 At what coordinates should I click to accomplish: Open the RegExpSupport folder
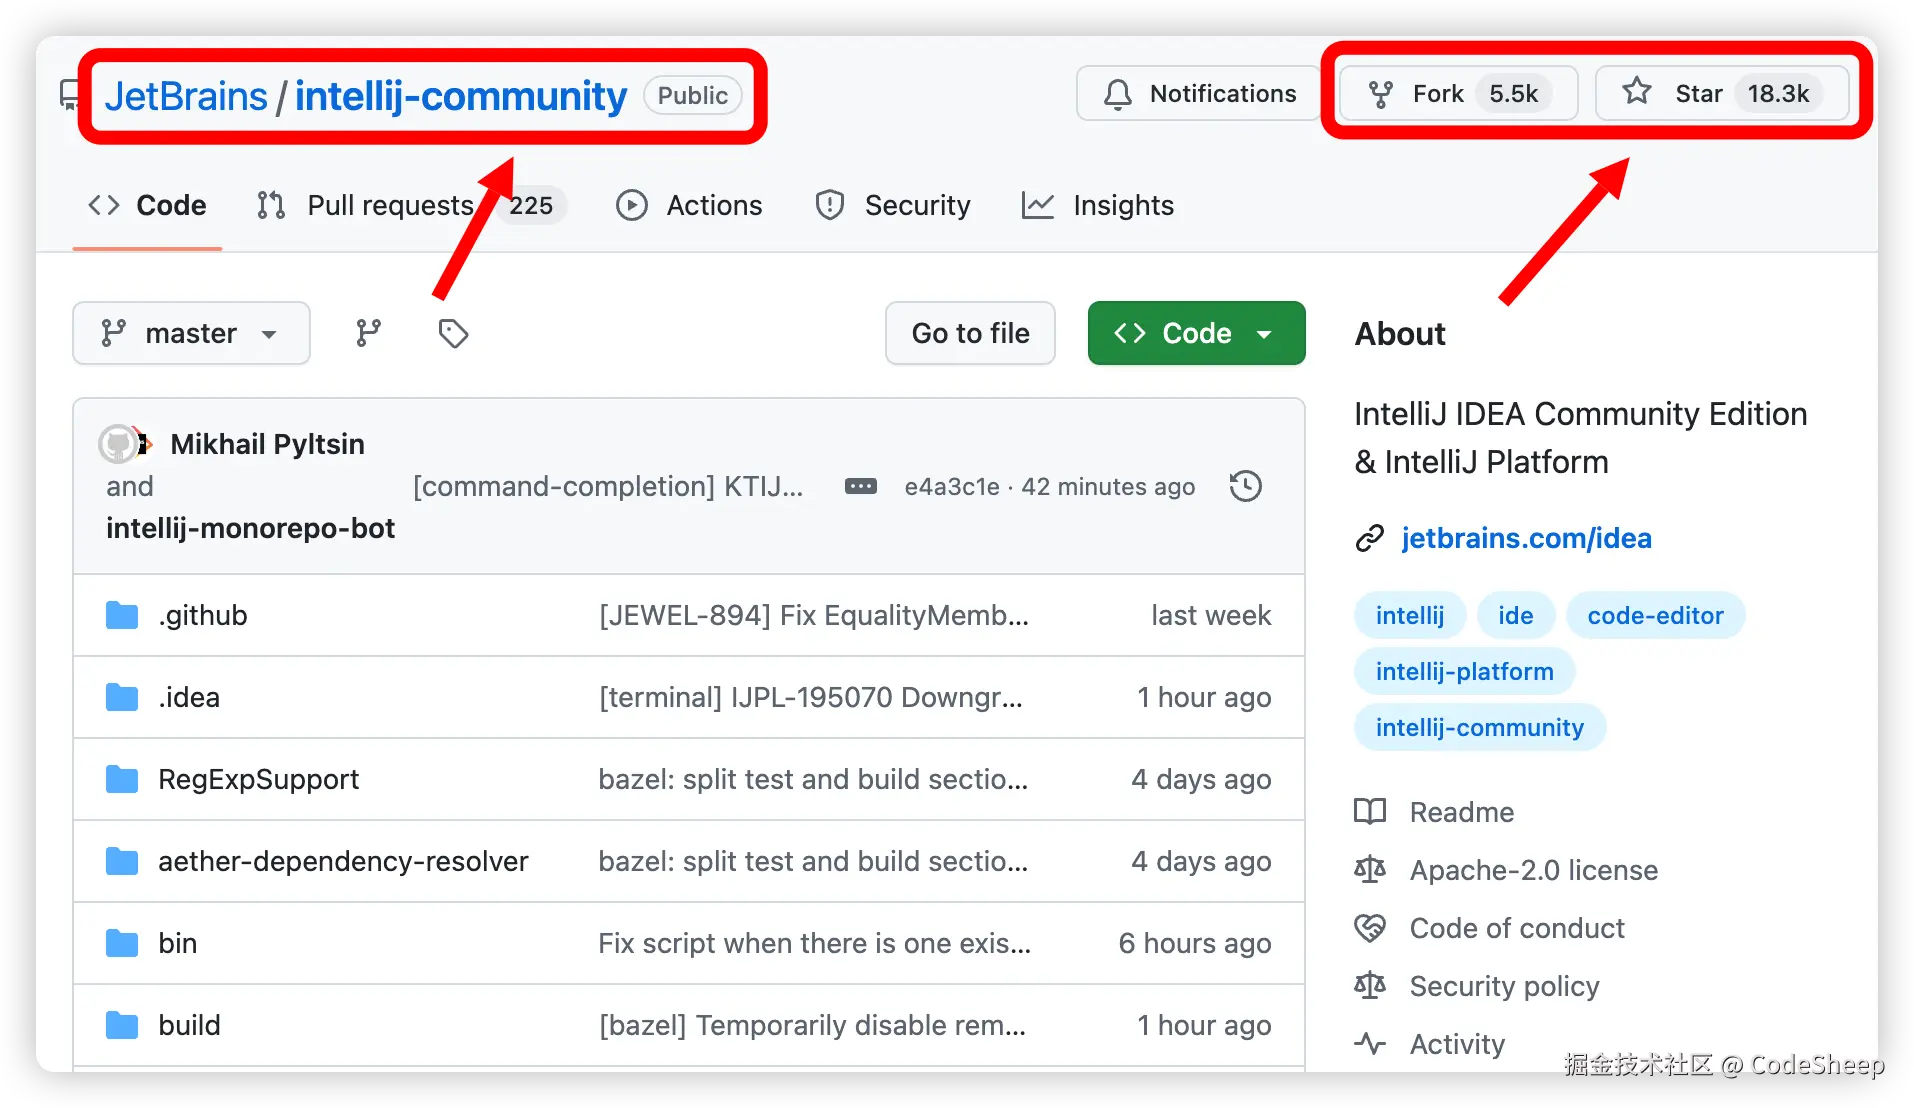pyautogui.click(x=258, y=779)
